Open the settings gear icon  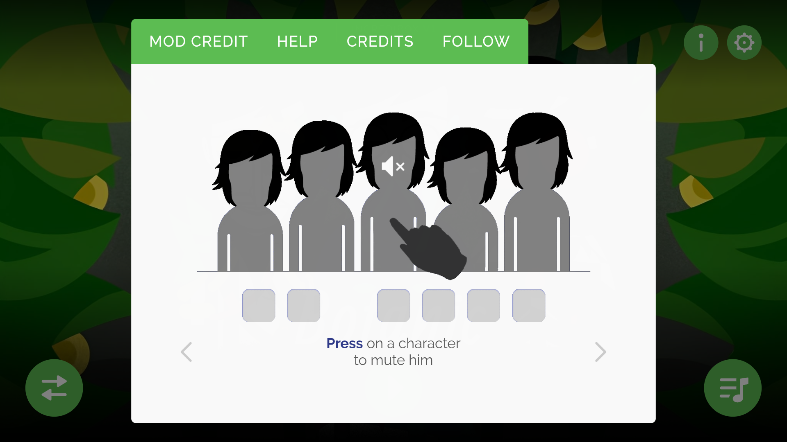tap(744, 43)
